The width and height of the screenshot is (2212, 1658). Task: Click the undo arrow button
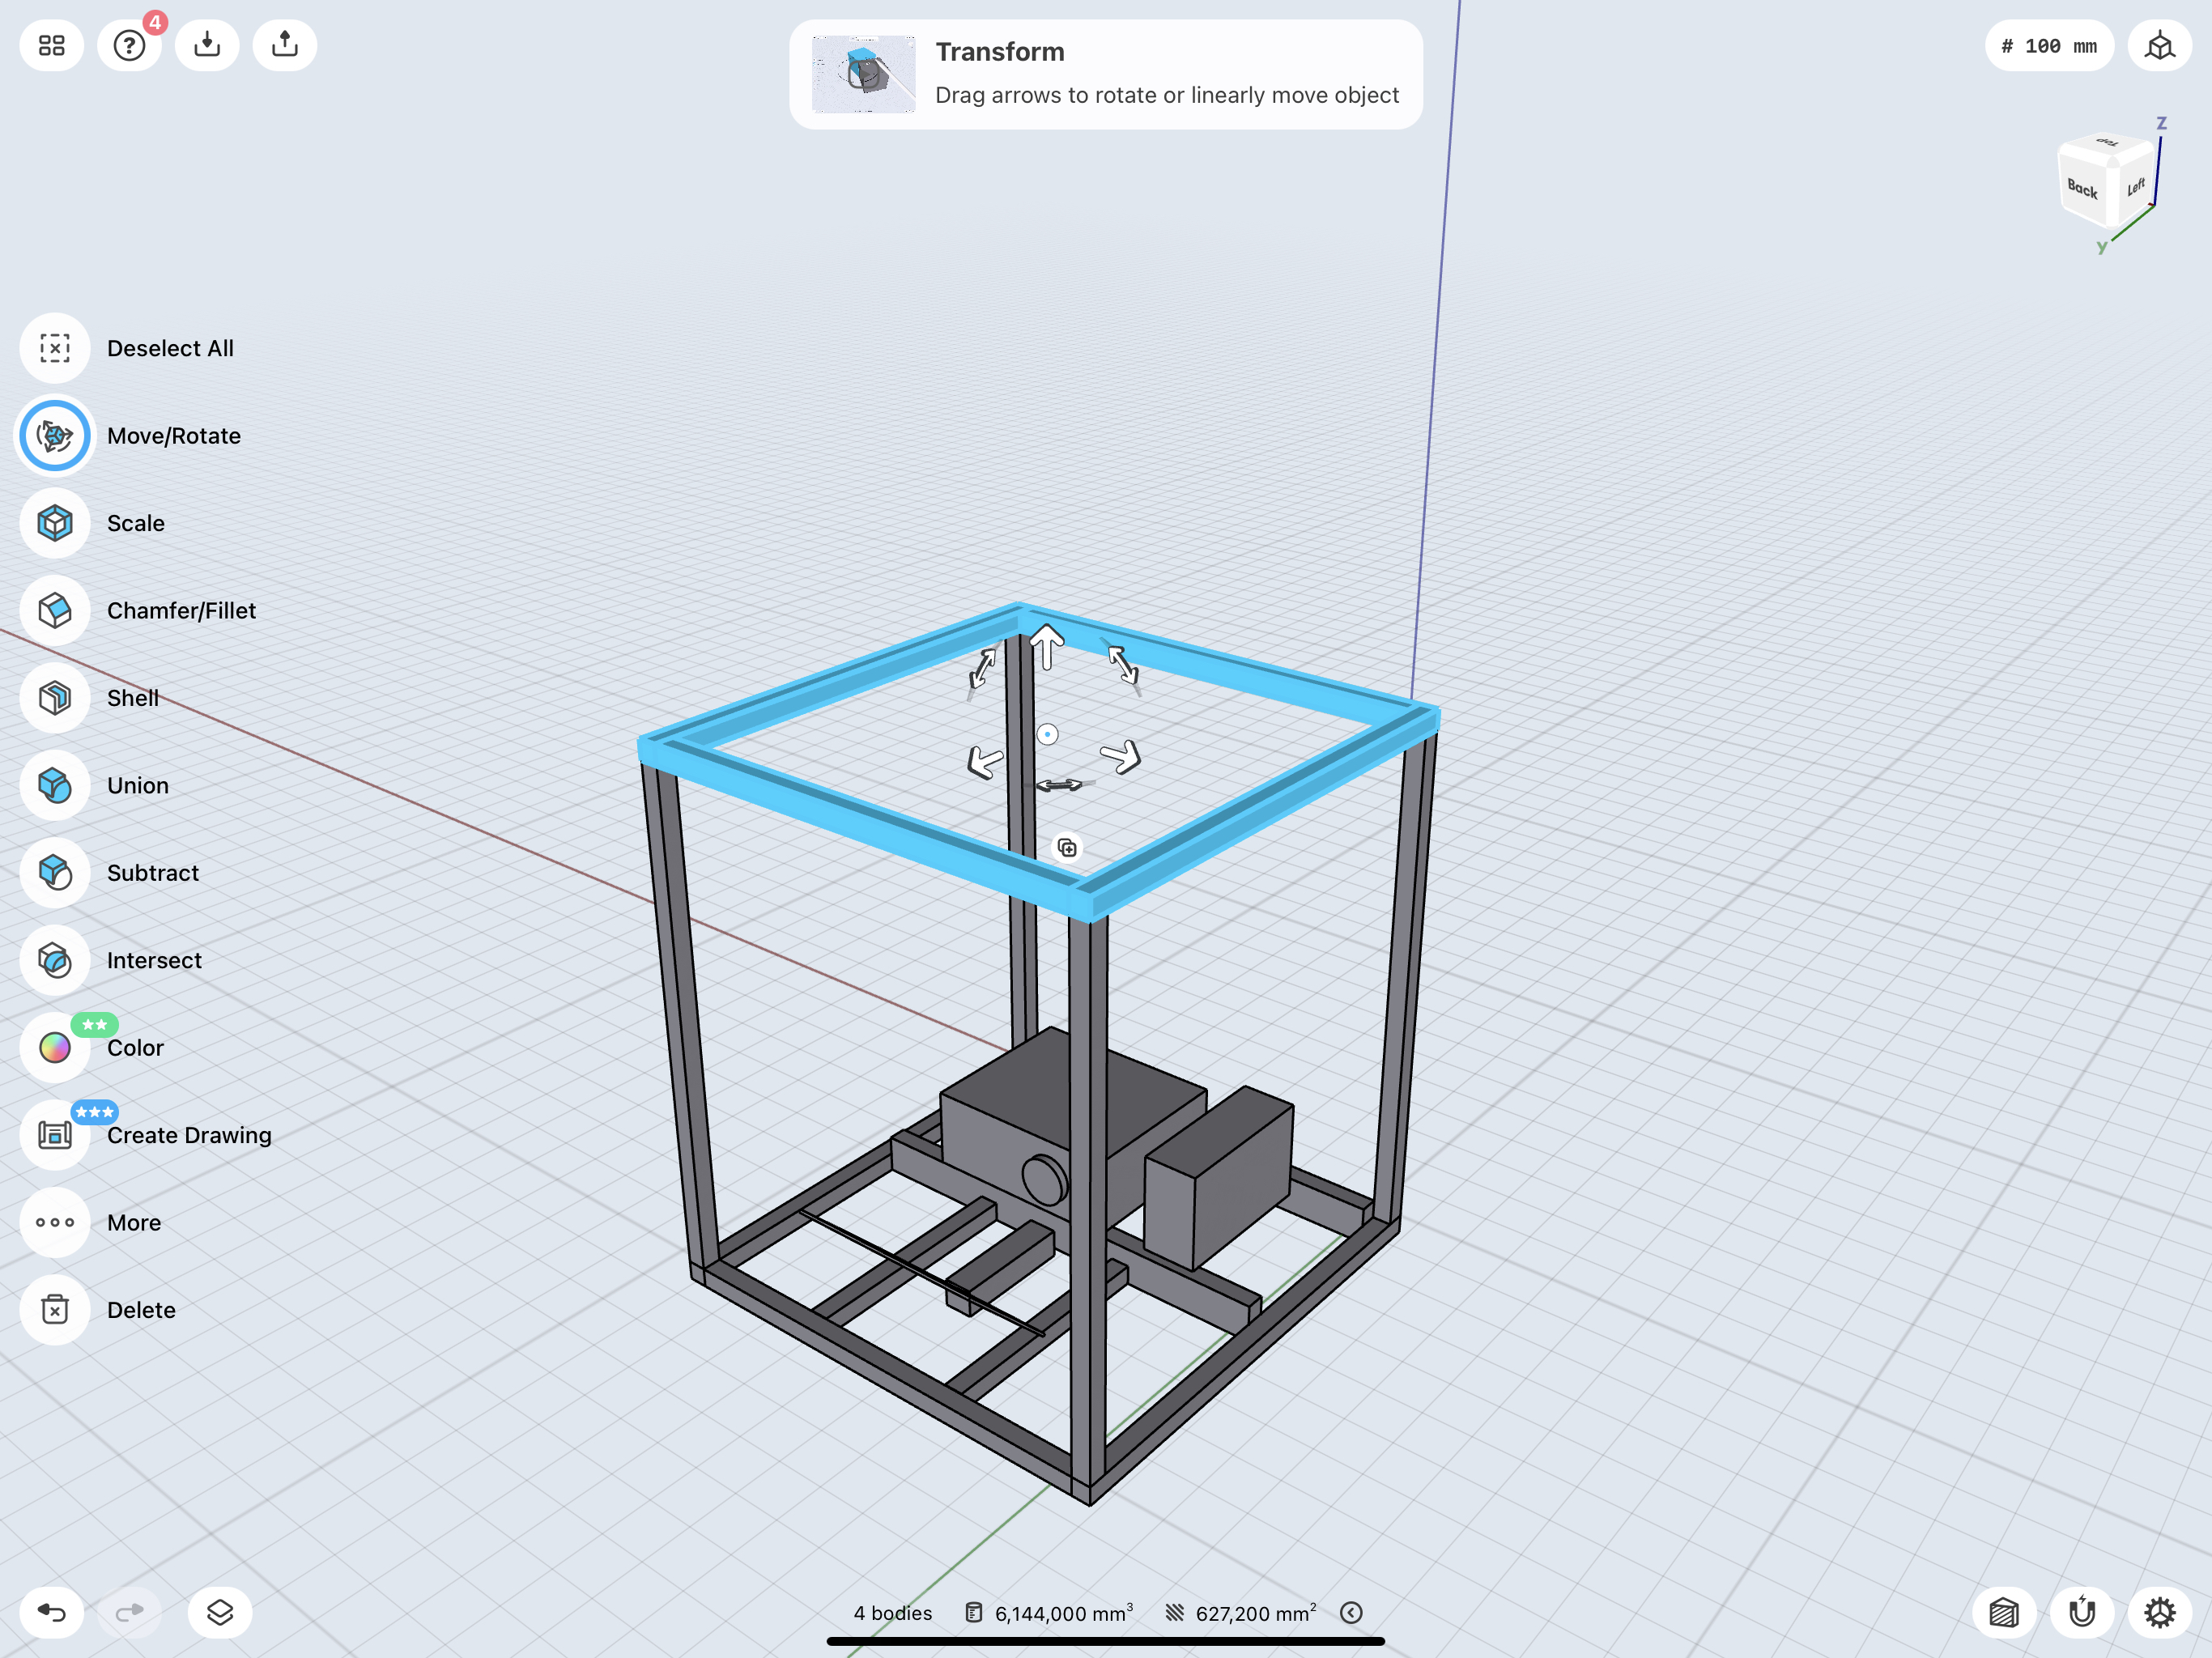52,1612
